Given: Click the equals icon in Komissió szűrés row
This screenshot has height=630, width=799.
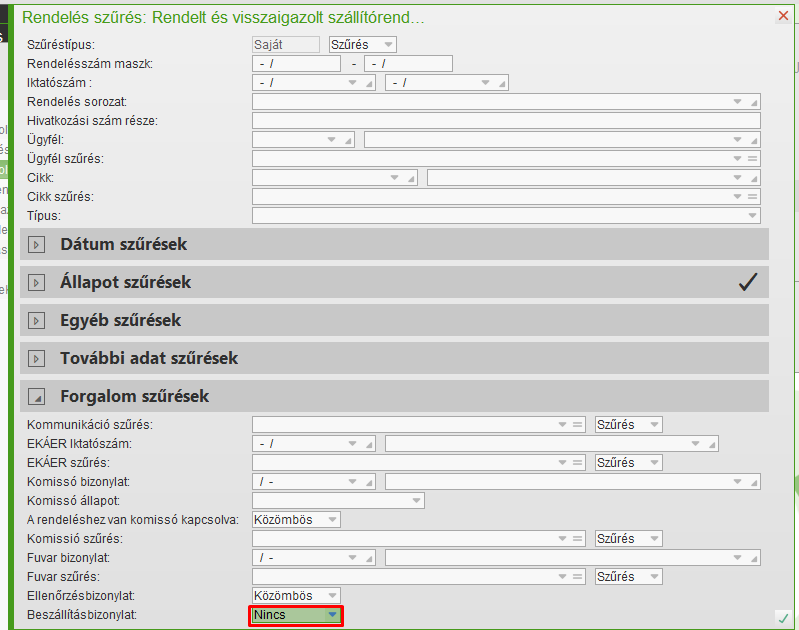Looking at the screenshot, I should tap(577, 539).
